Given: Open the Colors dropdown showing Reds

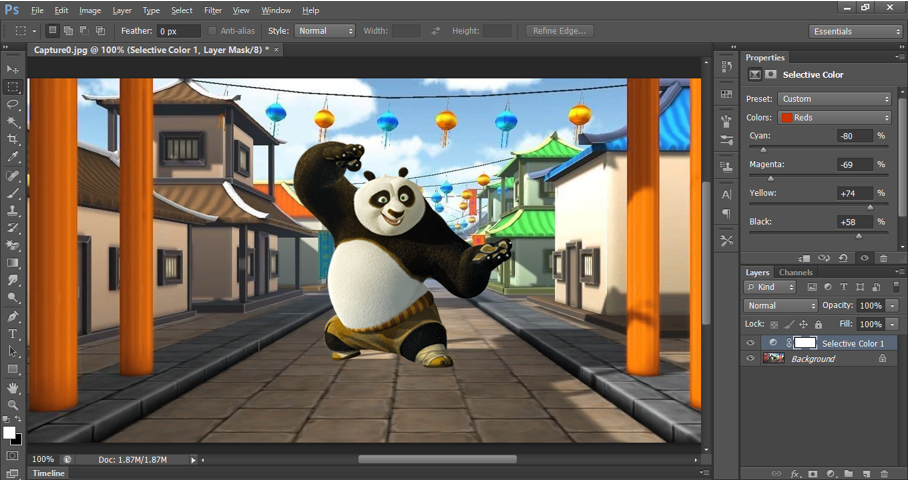Looking at the screenshot, I should click(834, 118).
